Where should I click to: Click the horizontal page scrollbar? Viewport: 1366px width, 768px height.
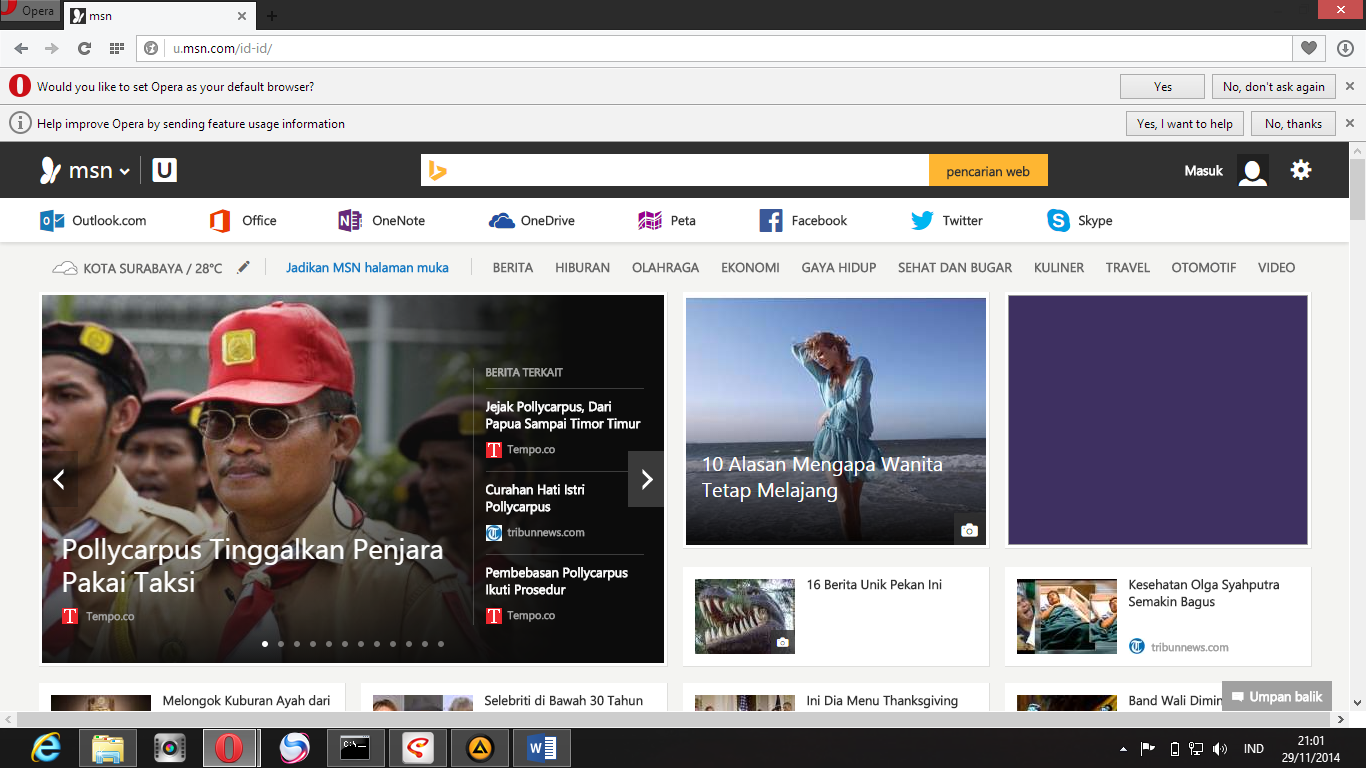674,719
